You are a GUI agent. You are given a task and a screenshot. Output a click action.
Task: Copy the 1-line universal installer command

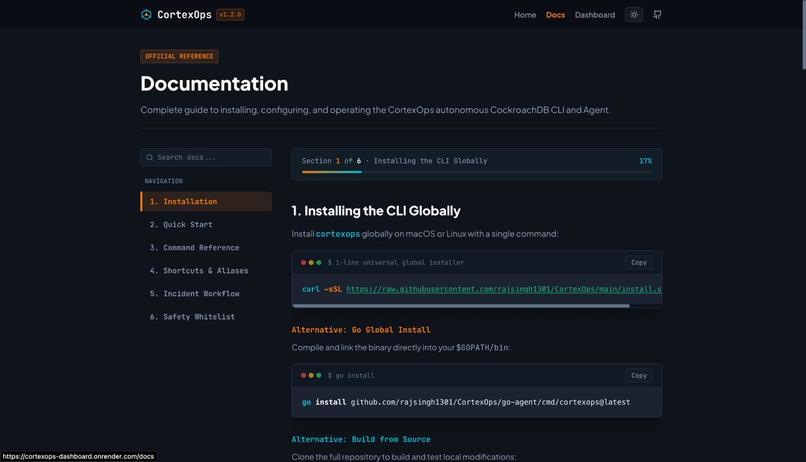point(639,263)
